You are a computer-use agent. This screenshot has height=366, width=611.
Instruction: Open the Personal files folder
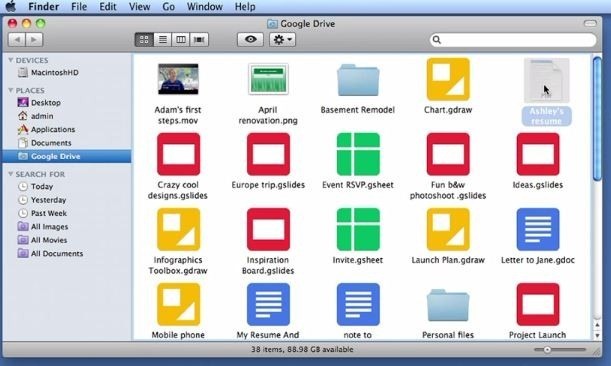tap(448, 305)
